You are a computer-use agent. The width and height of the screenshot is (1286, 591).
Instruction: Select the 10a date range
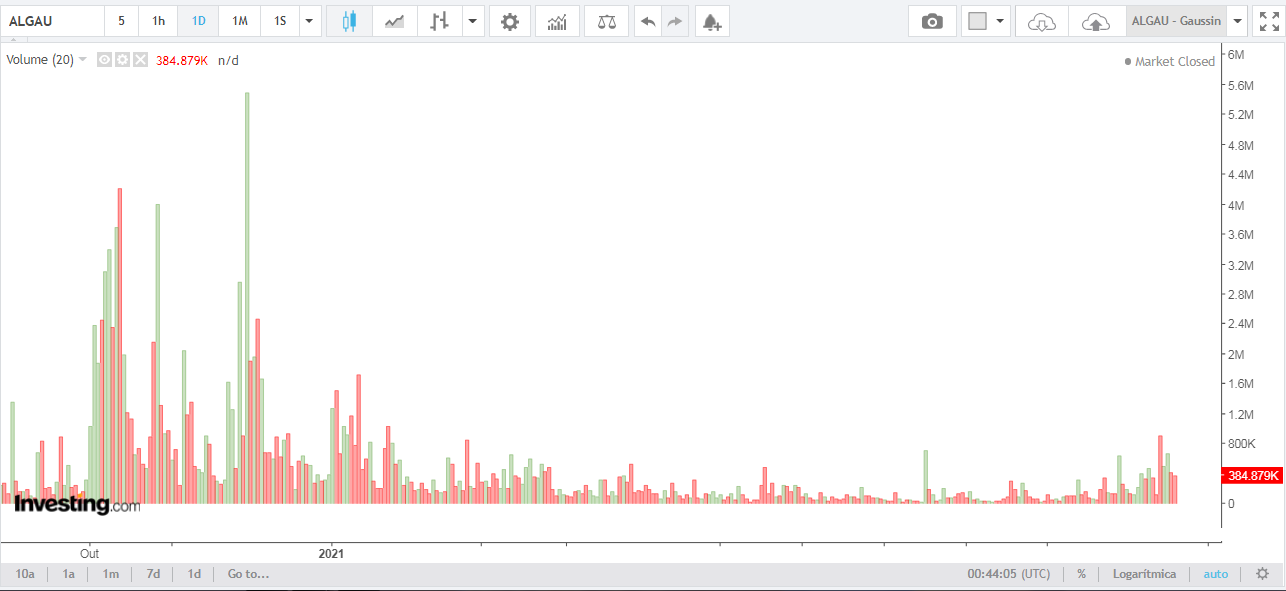pyautogui.click(x=25, y=574)
